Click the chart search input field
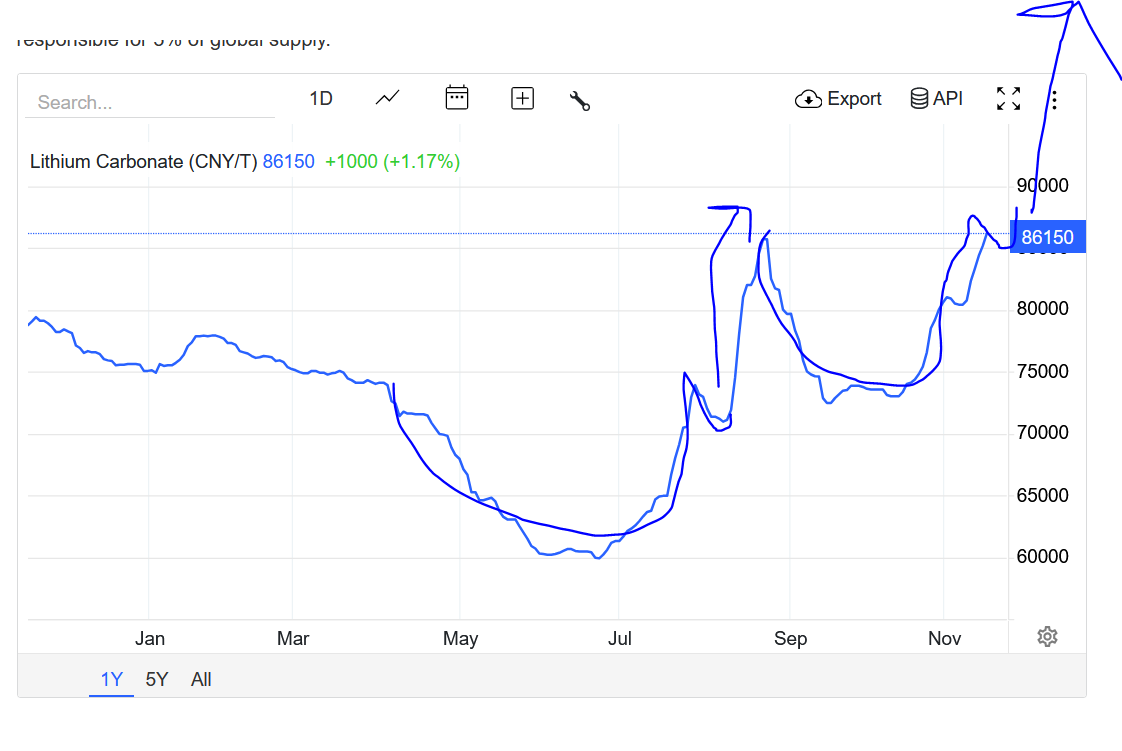 pos(150,102)
